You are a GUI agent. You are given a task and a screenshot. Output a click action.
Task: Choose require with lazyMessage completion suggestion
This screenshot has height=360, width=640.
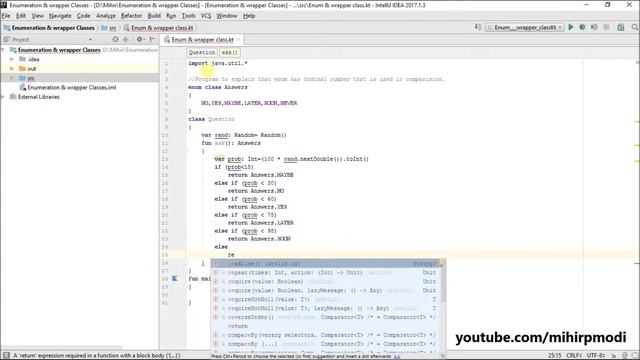(x=326, y=290)
